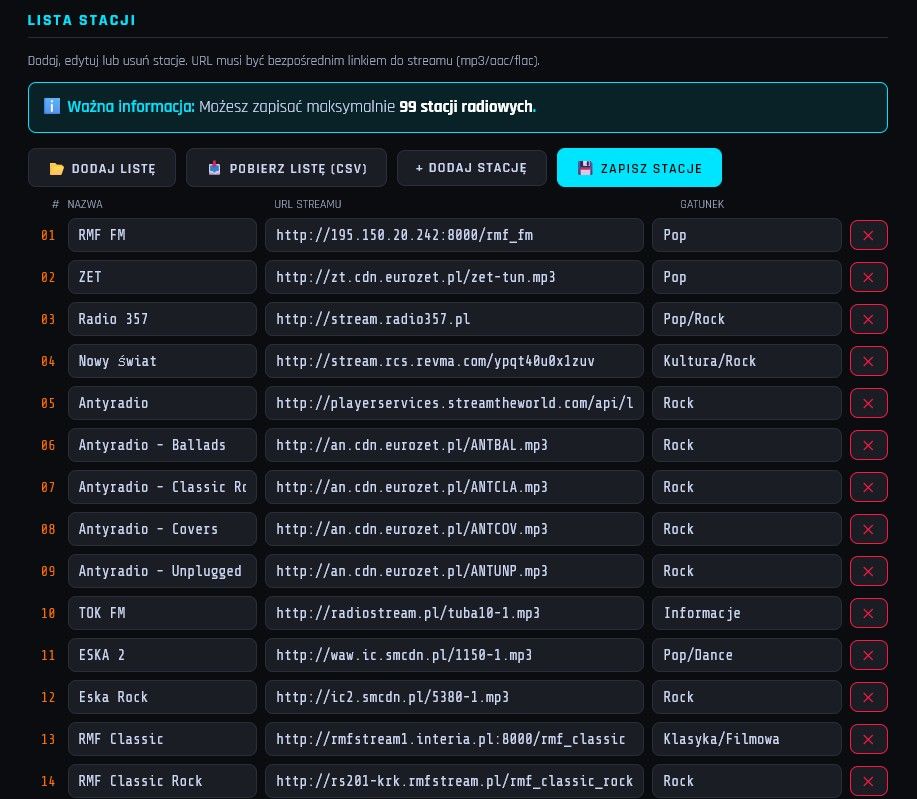The width and height of the screenshot is (917, 799).
Task: Click the Klasyka/Filmowa genre field
Action: coord(746,739)
